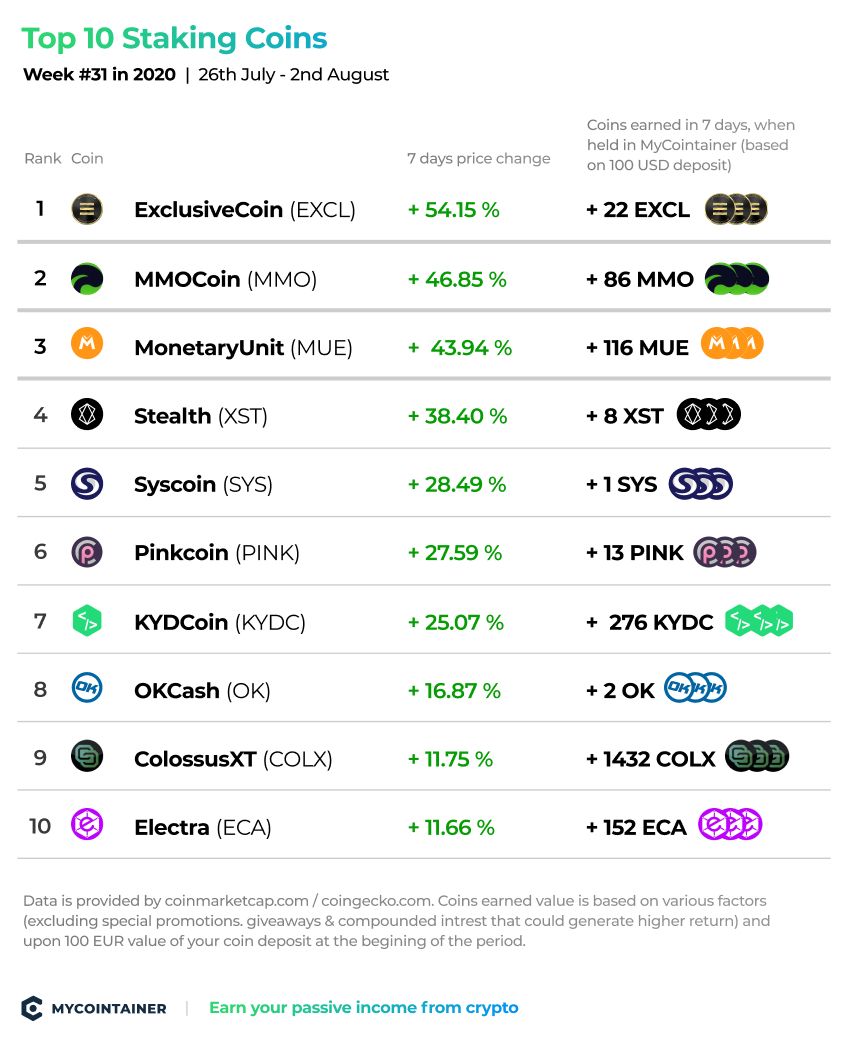Select the black Stealth XST icon
Image resolution: width=858 pixels, height=1055 pixels.
(87, 414)
